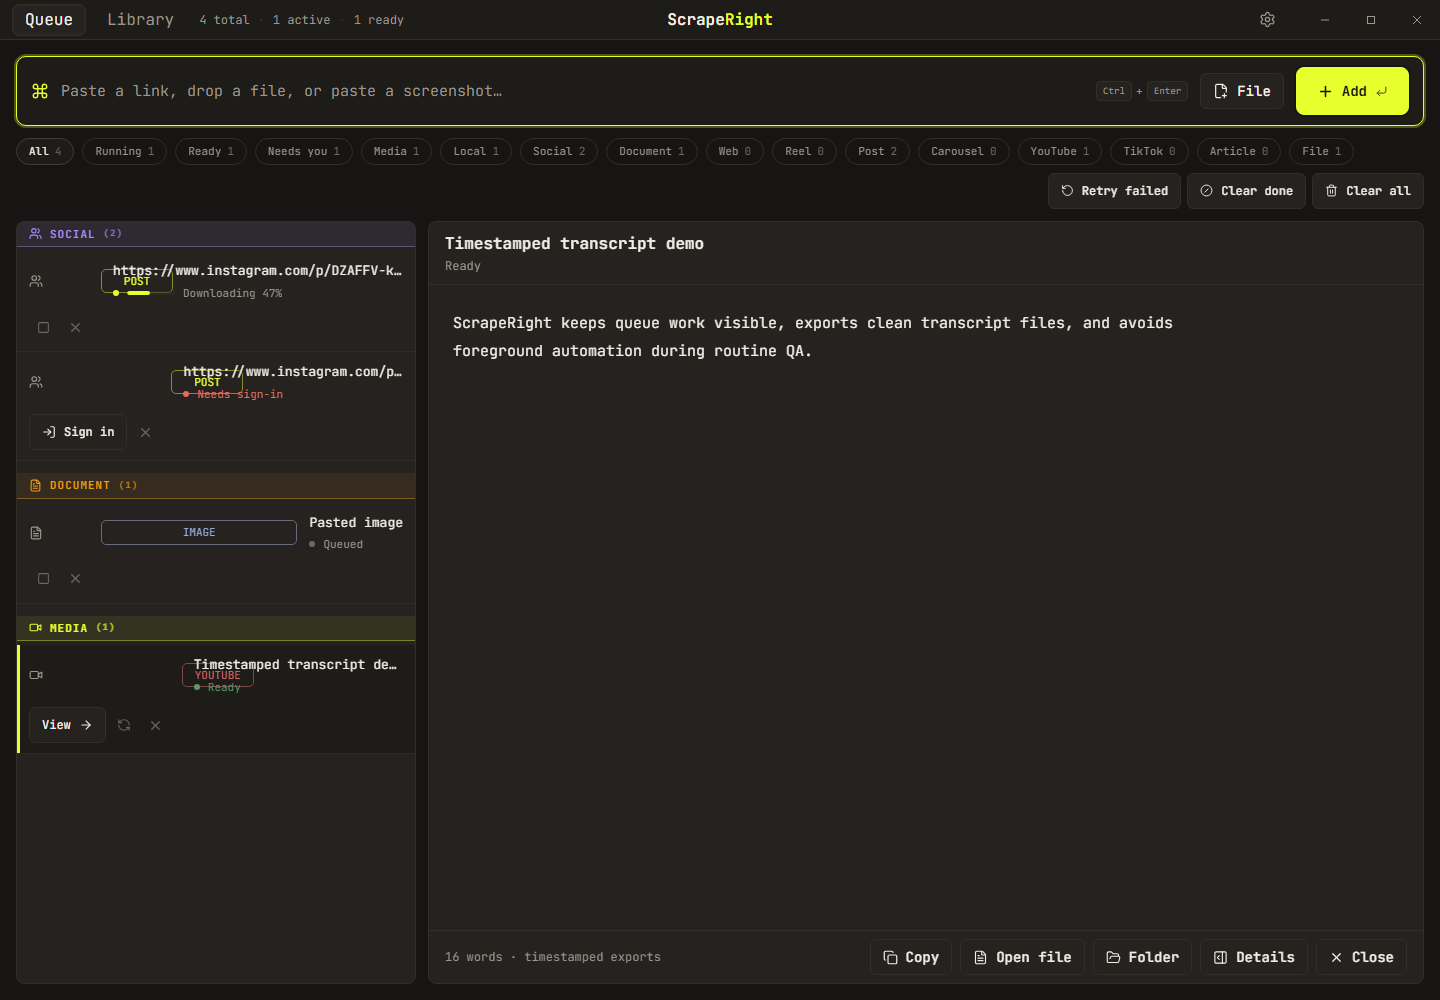1440x1000 pixels.
Task: Filter by Document type
Action: (652, 151)
